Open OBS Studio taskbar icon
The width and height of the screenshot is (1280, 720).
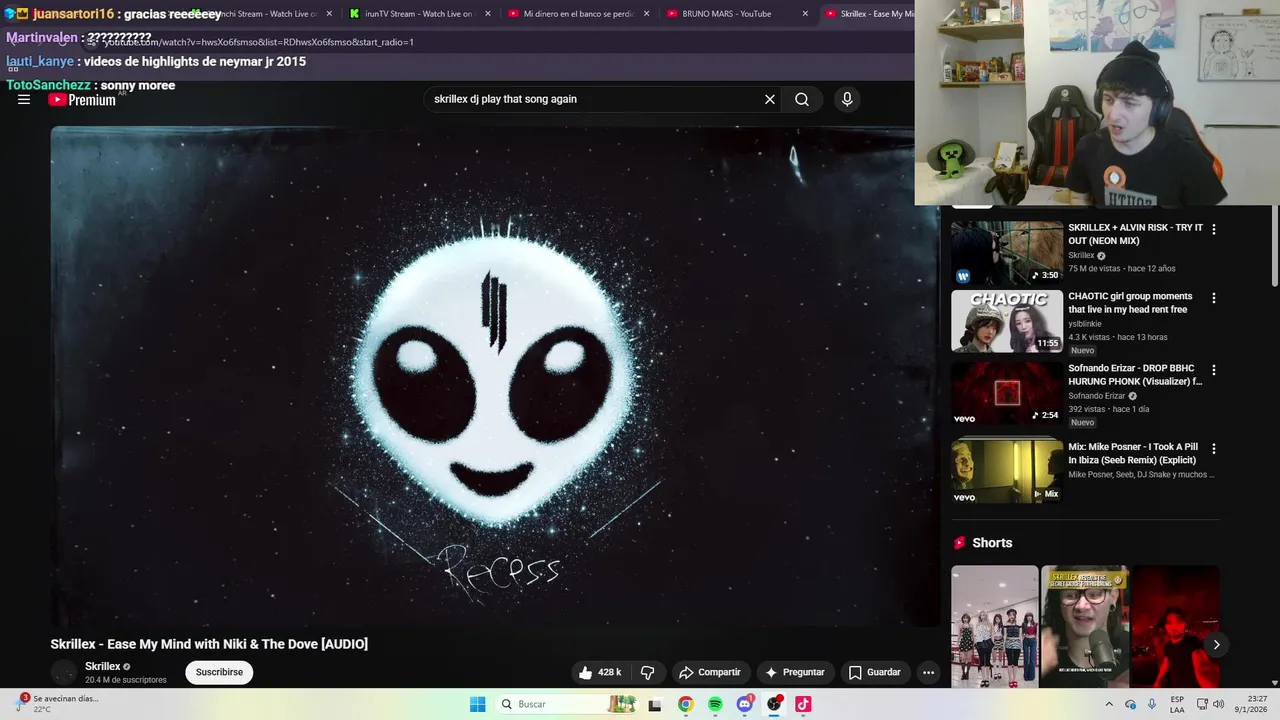click(x=774, y=704)
